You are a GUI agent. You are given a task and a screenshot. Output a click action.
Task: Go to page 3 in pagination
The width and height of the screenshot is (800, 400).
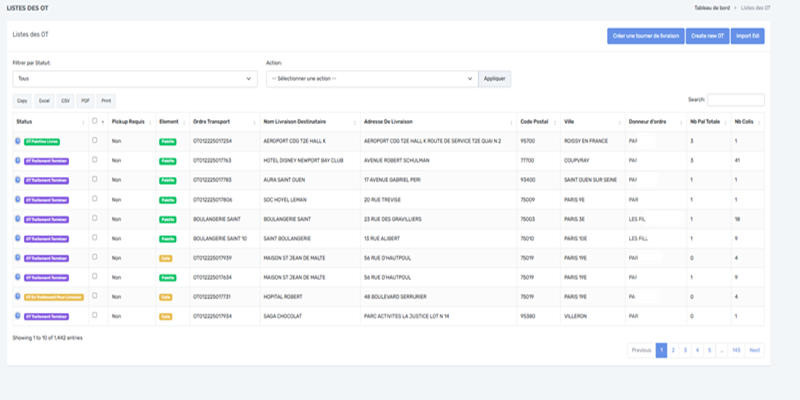(687, 350)
